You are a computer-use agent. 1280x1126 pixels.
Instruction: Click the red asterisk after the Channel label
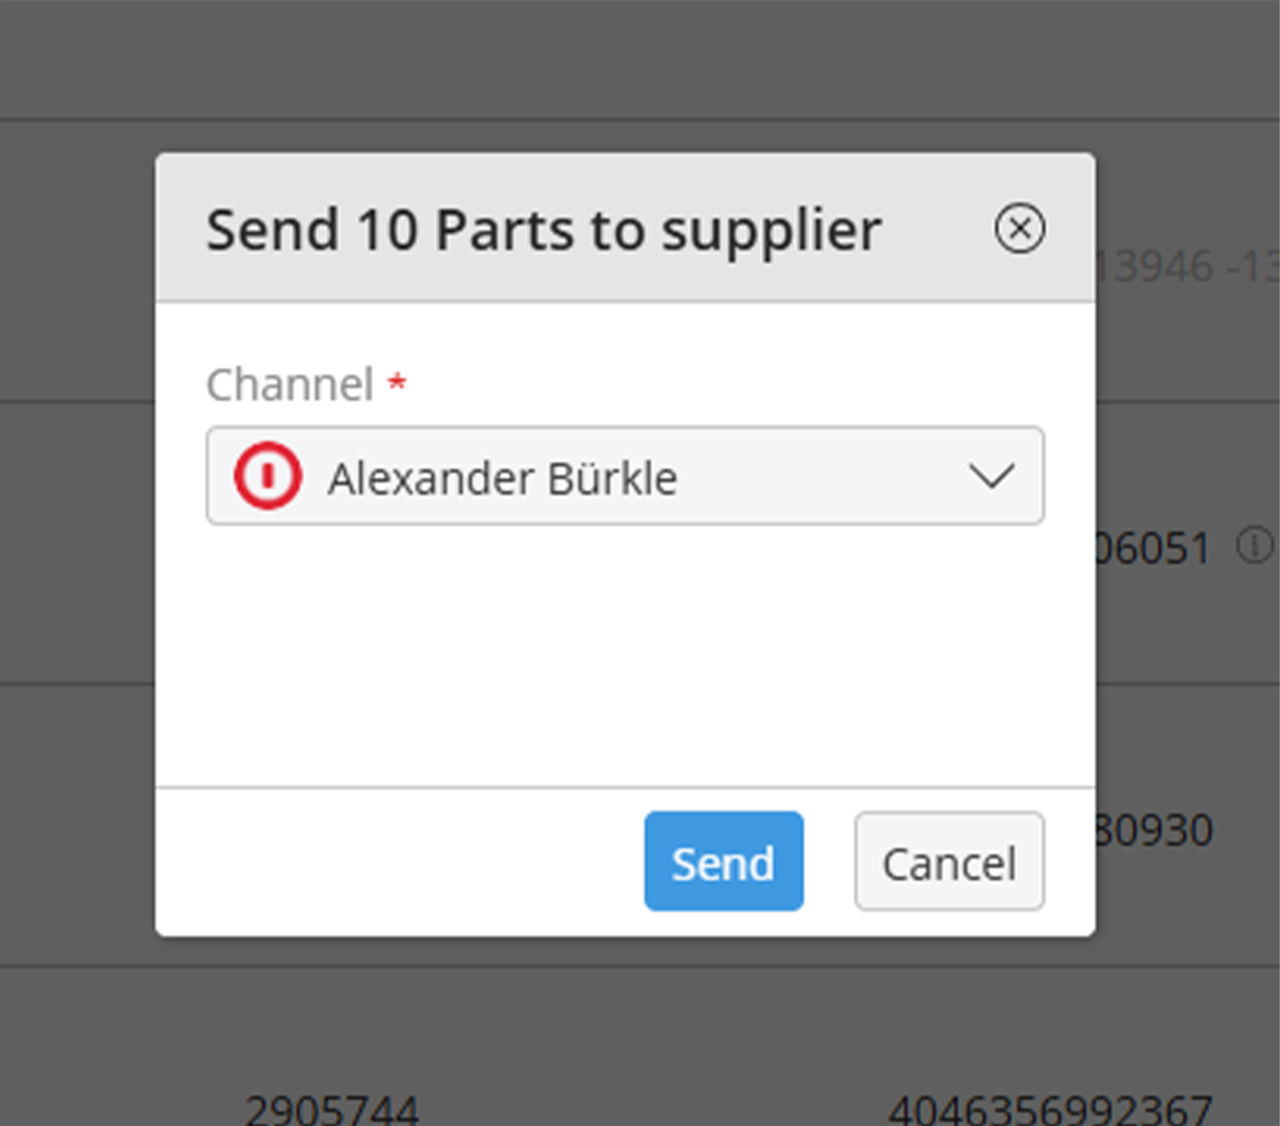coord(398,383)
